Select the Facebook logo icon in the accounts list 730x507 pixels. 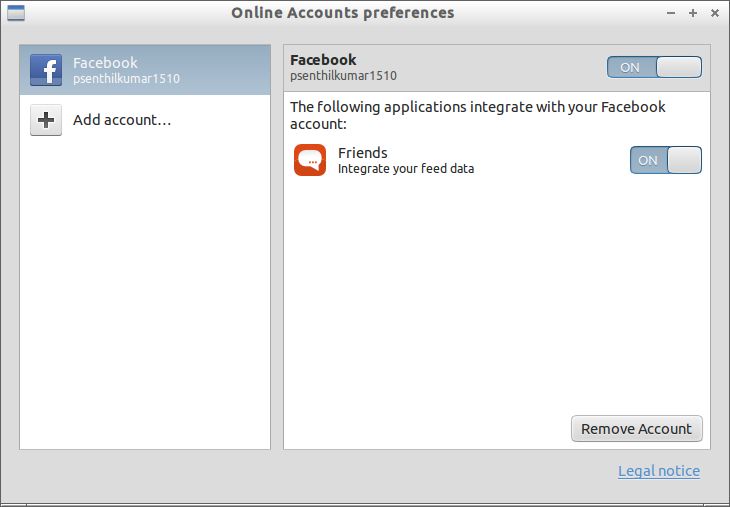[46, 70]
